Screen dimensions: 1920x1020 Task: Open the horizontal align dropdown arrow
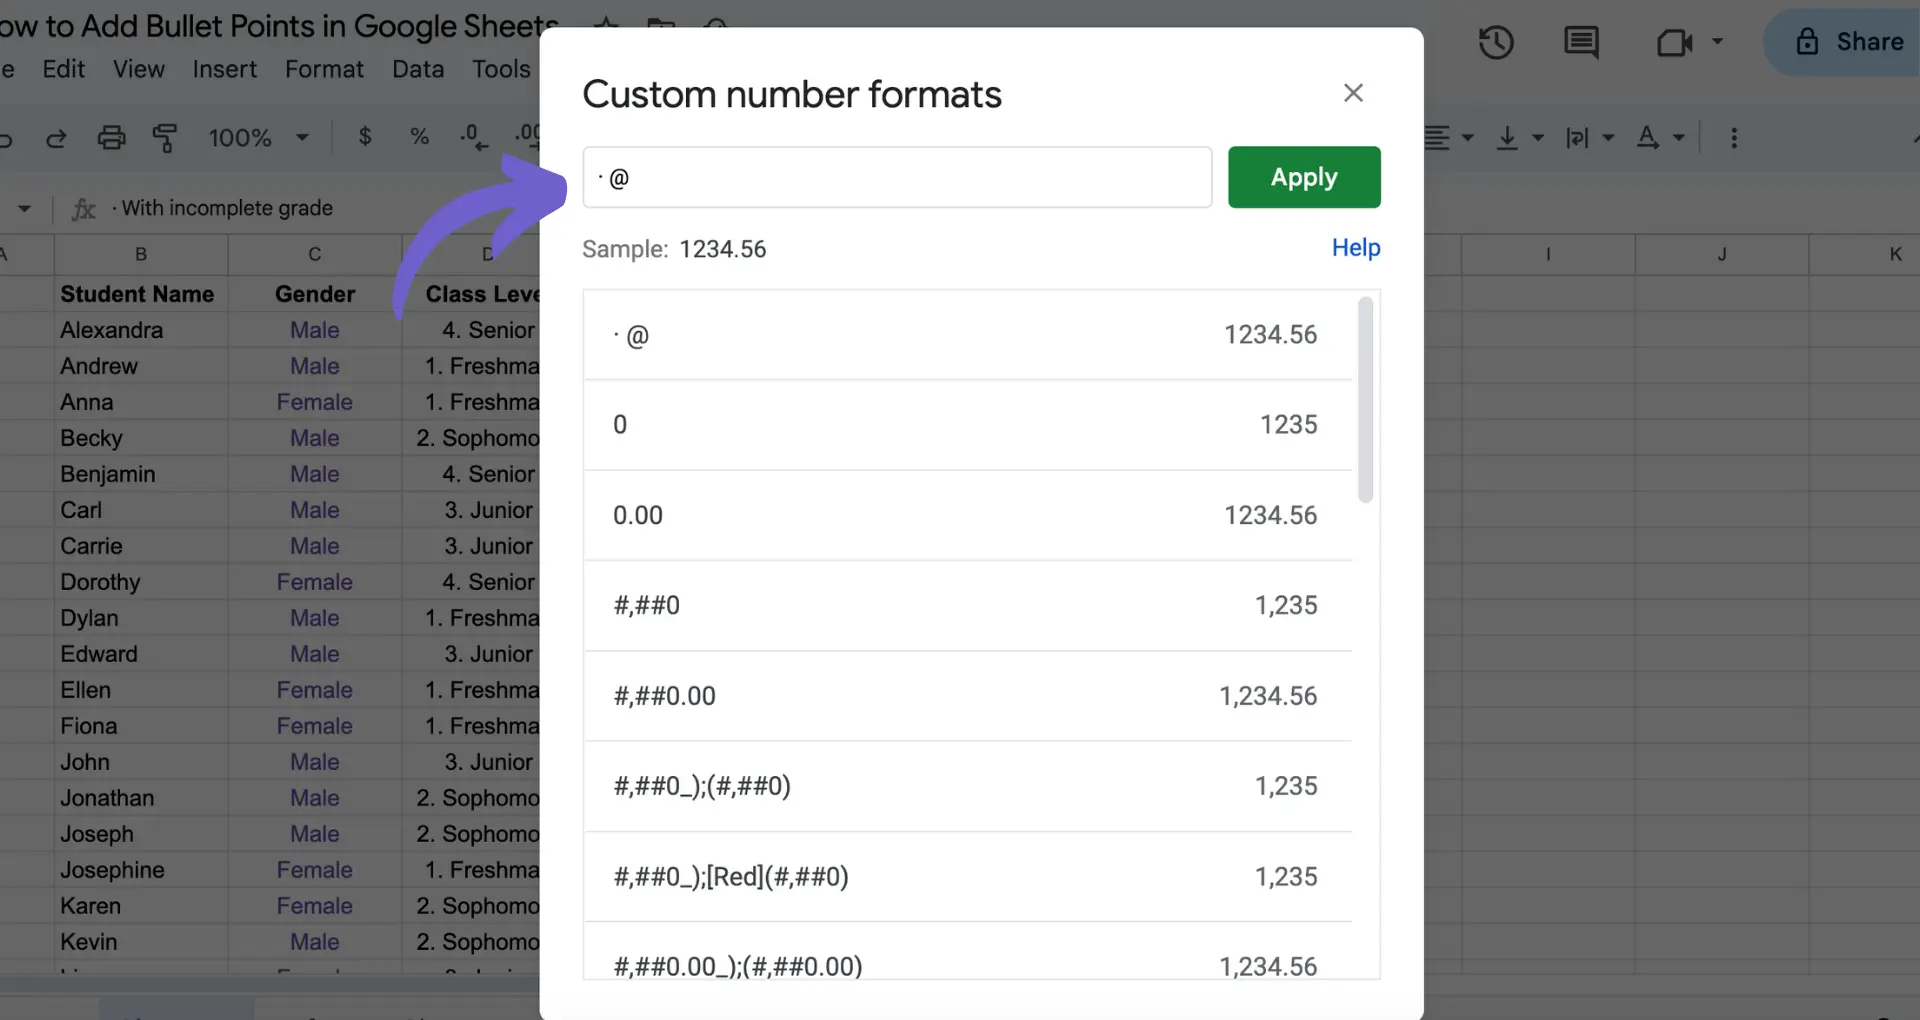[x=1468, y=137]
